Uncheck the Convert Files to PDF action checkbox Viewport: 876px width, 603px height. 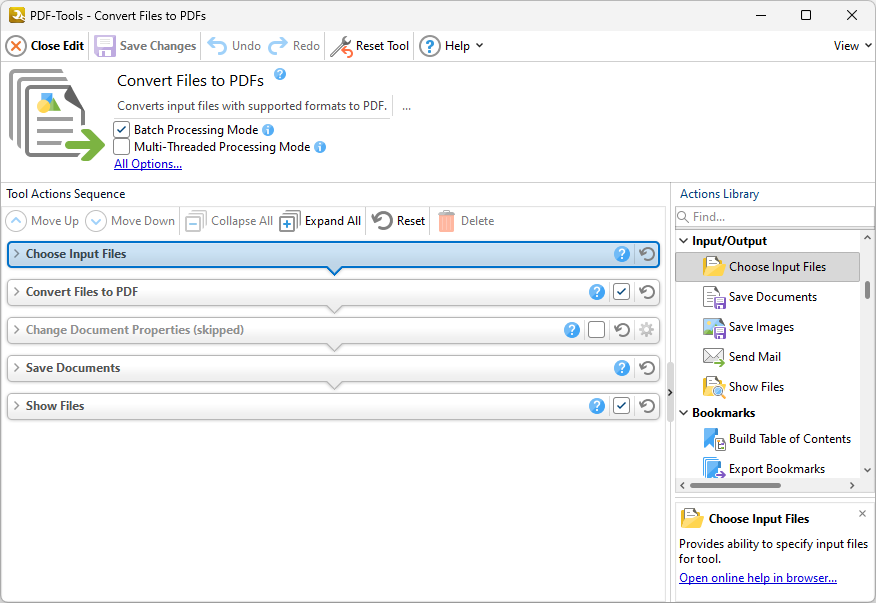point(621,292)
